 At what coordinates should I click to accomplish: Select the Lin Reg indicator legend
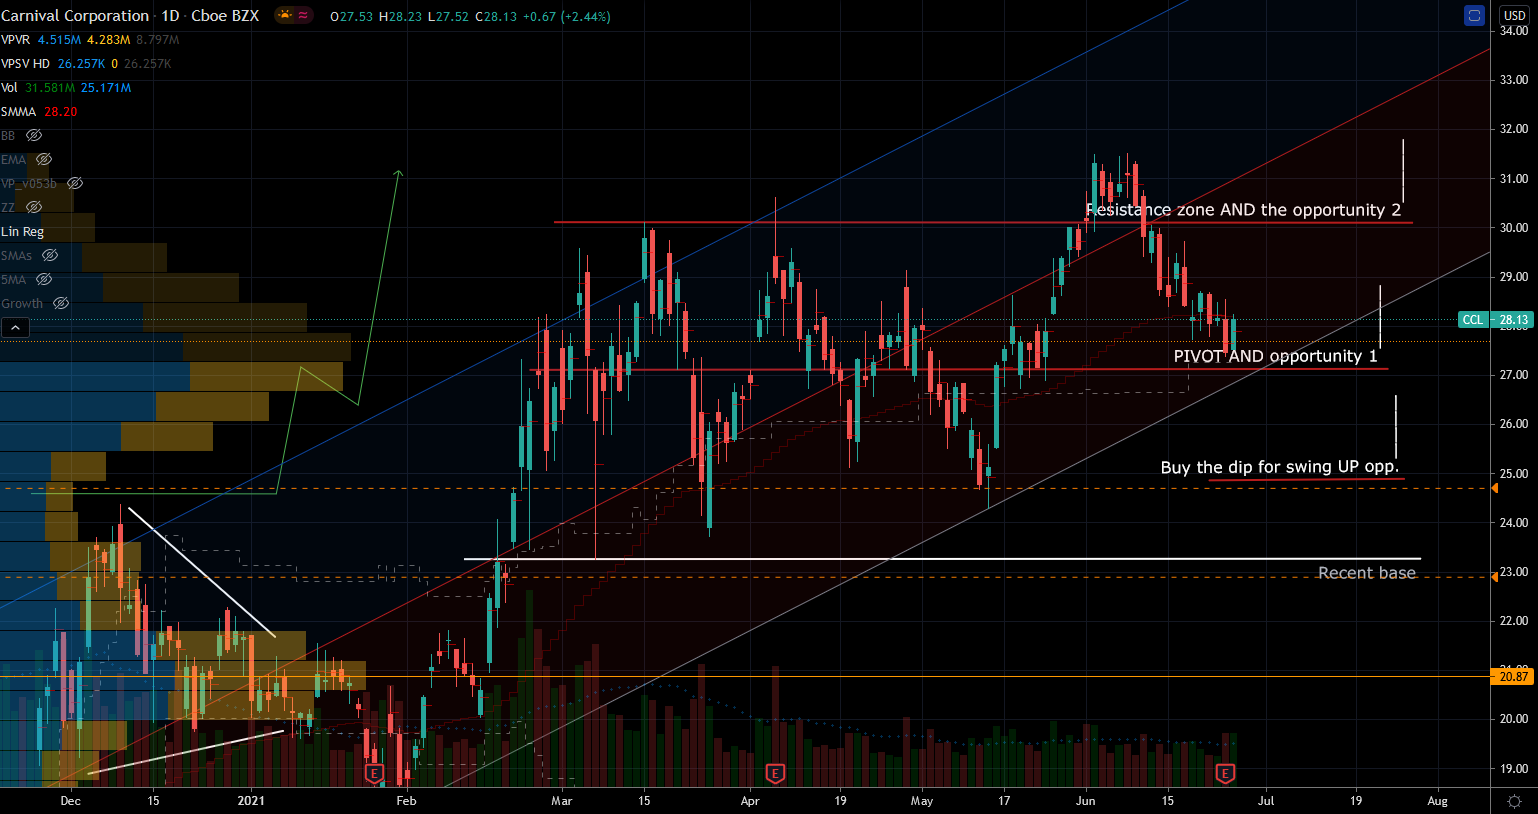pyautogui.click(x=22, y=231)
